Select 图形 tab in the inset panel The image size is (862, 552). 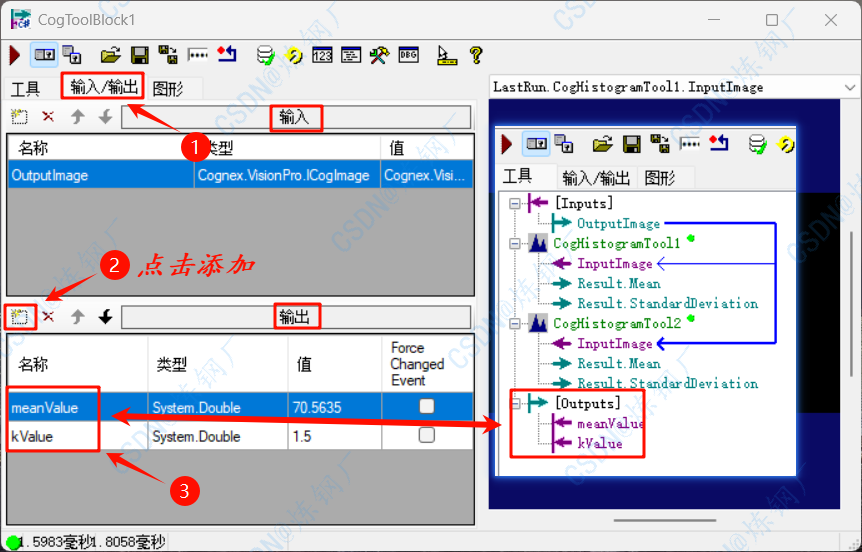click(x=660, y=178)
